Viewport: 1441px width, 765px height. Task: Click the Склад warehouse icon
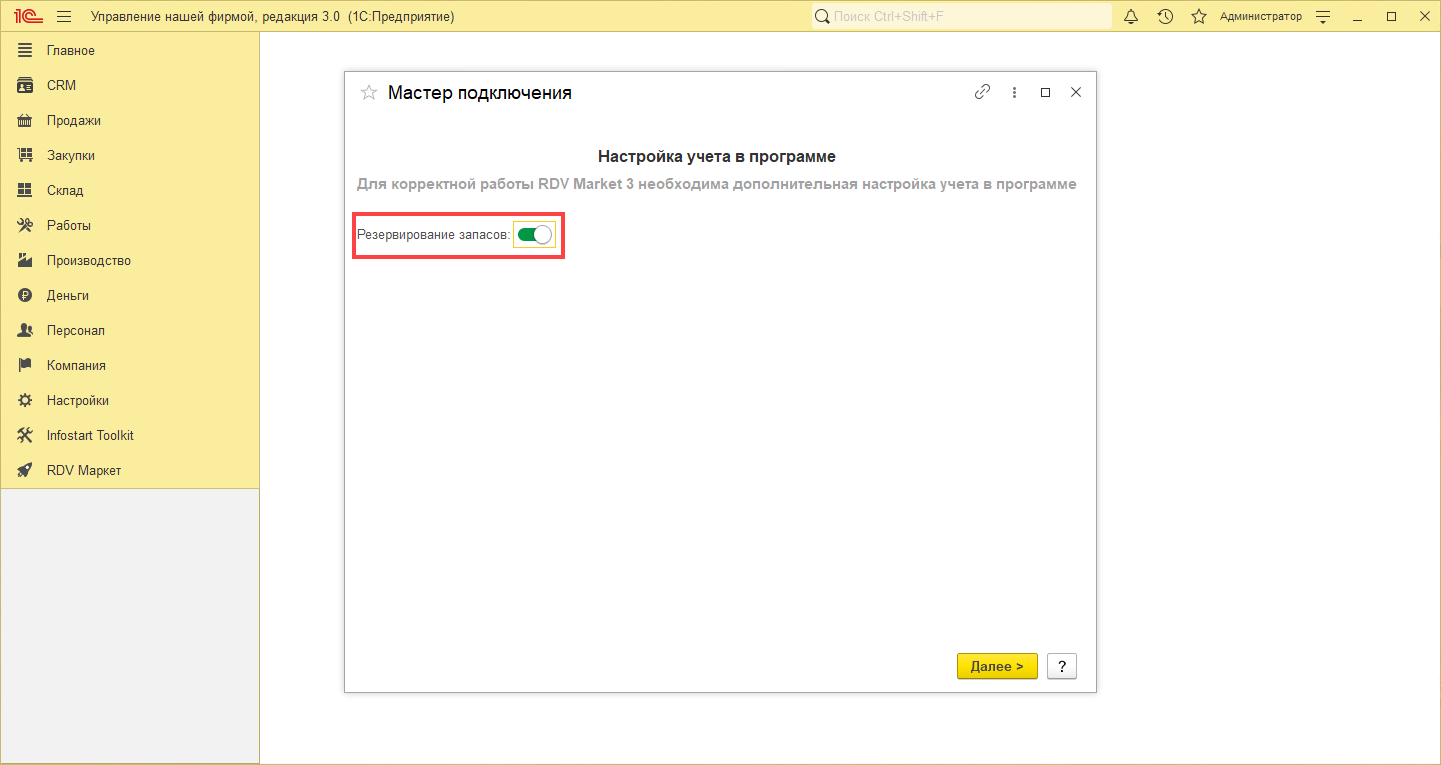click(x=26, y=190)
